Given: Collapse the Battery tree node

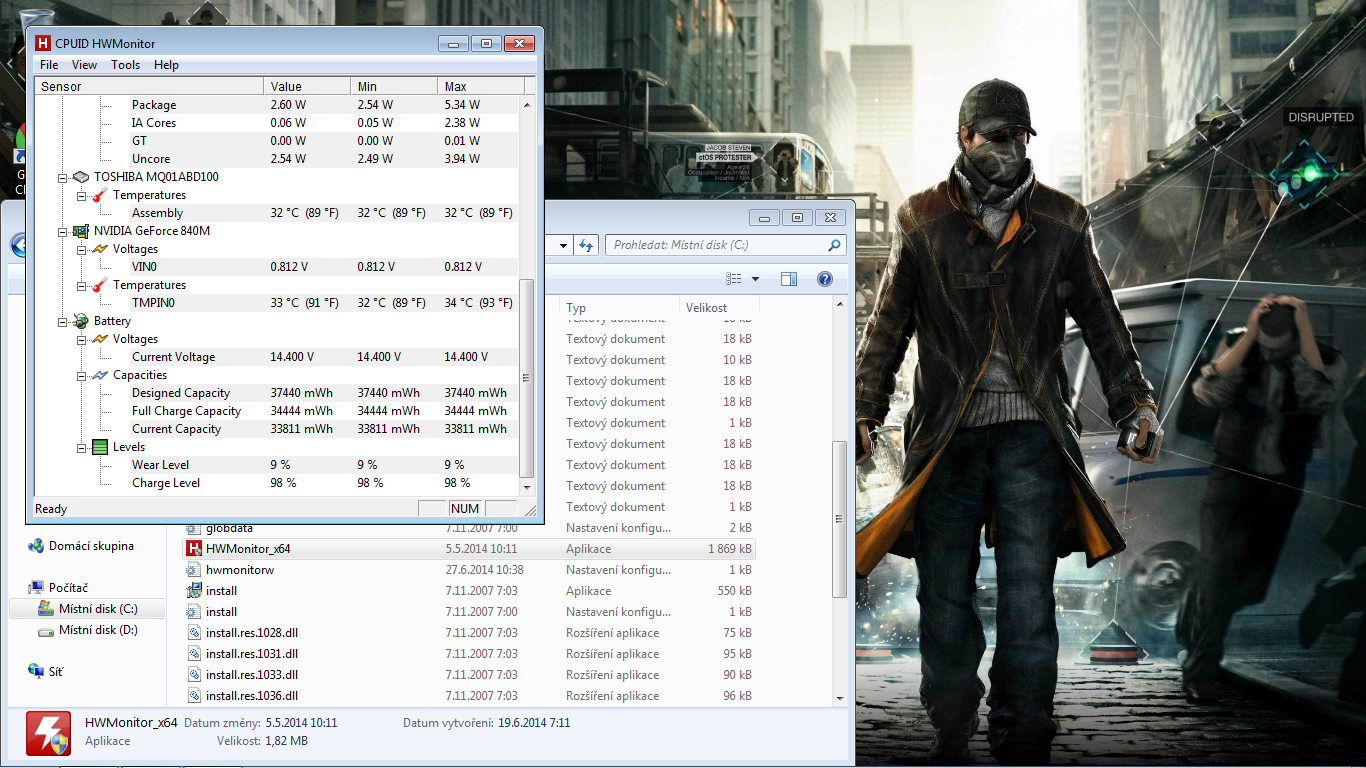Looking at the screenshot, I should (62, 321).
